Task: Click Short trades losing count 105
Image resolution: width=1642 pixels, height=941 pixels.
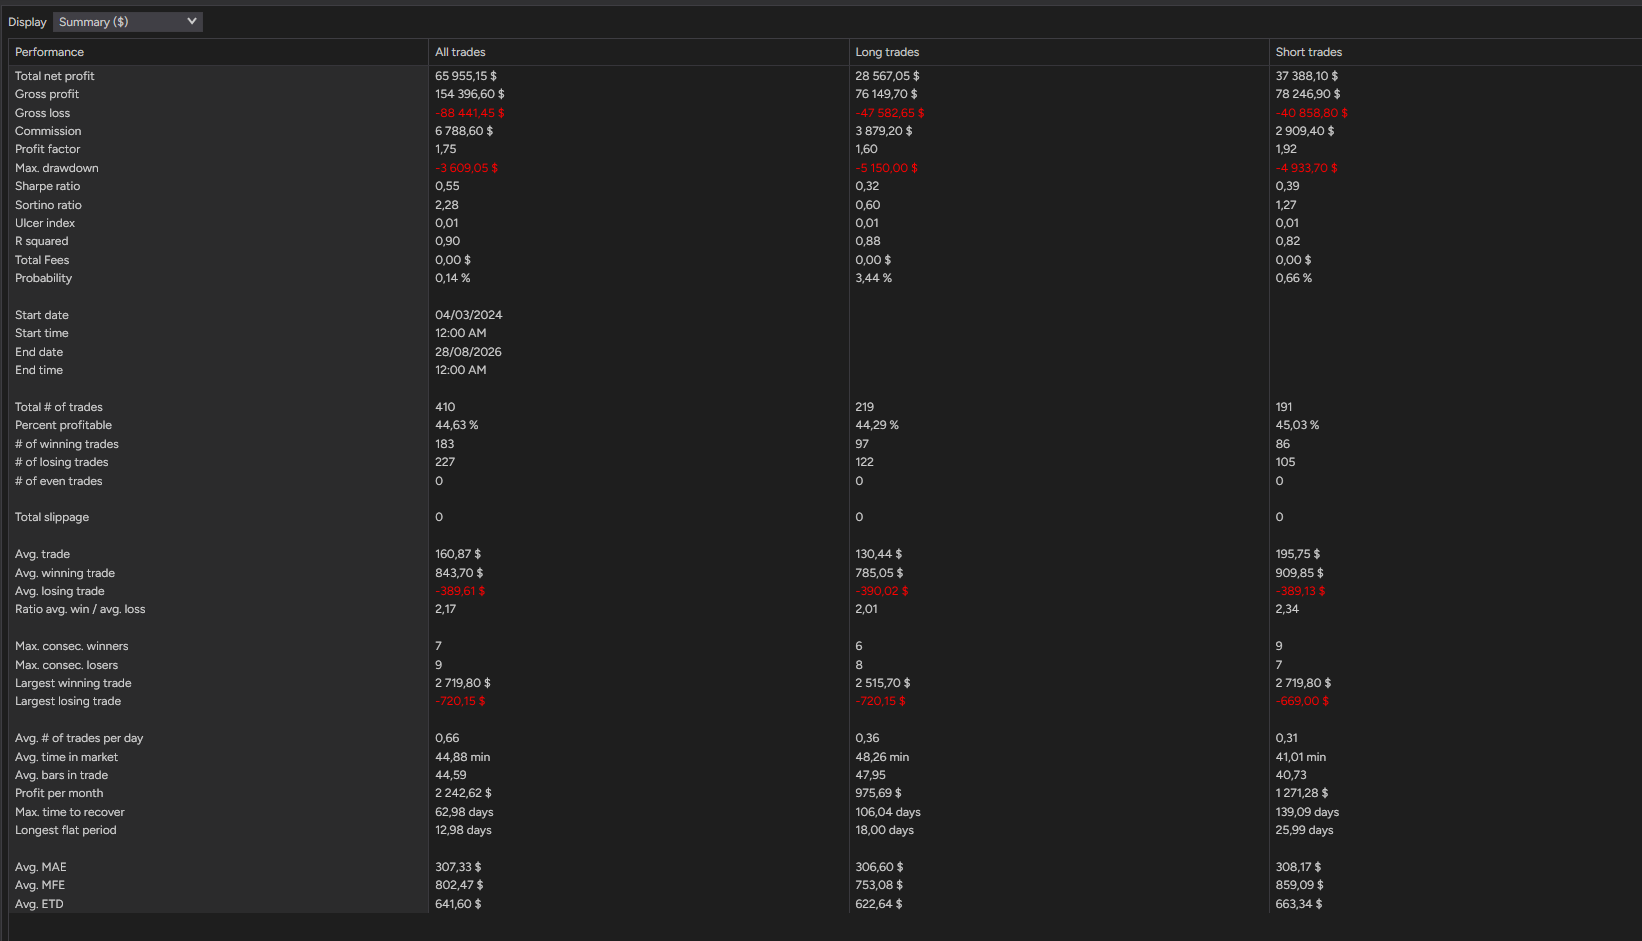Action: [x=1285, y=462]
